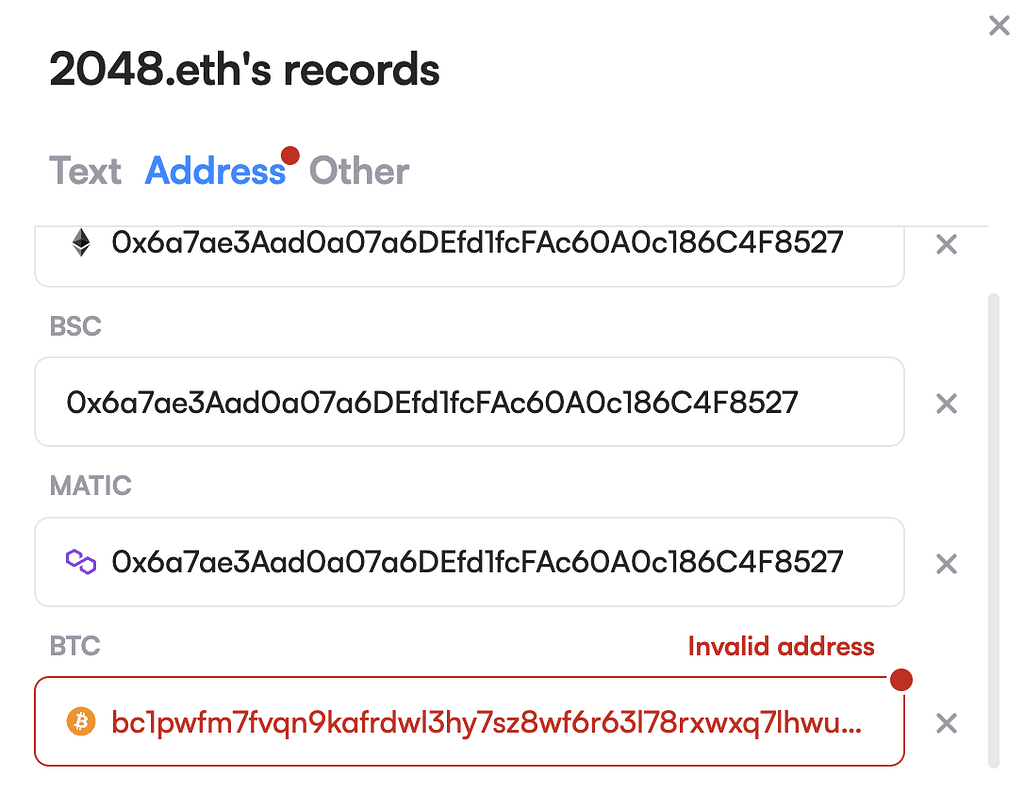This screenshot has height=793, width=1024.
Task: Switch to the Text records tab
Action: 85,171
